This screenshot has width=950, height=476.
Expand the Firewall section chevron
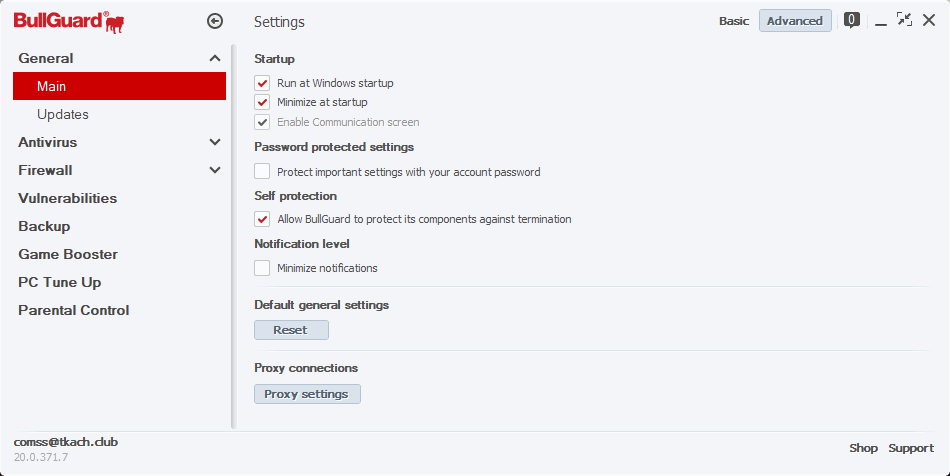pos(215,170)
